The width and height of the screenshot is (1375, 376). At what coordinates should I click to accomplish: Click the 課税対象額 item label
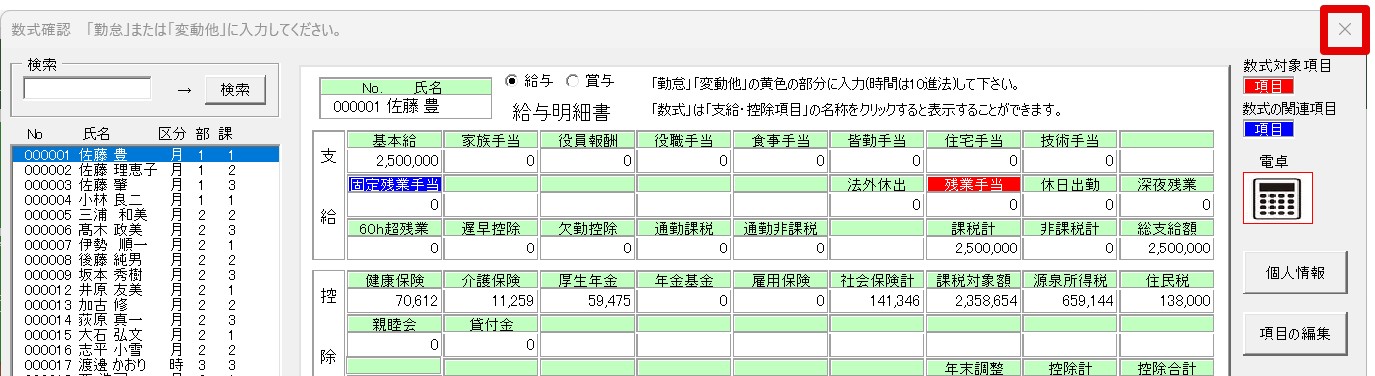[x=974, y=280]
